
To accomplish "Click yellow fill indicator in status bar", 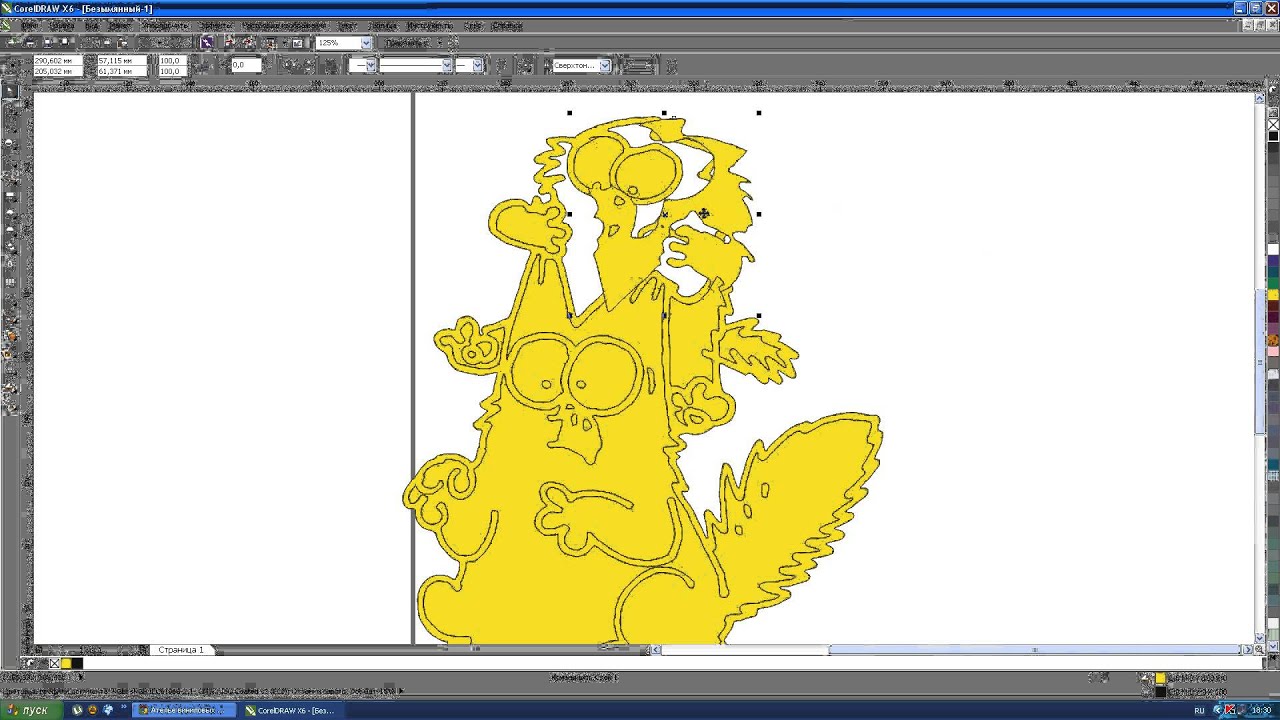I will pos(1160,678).
